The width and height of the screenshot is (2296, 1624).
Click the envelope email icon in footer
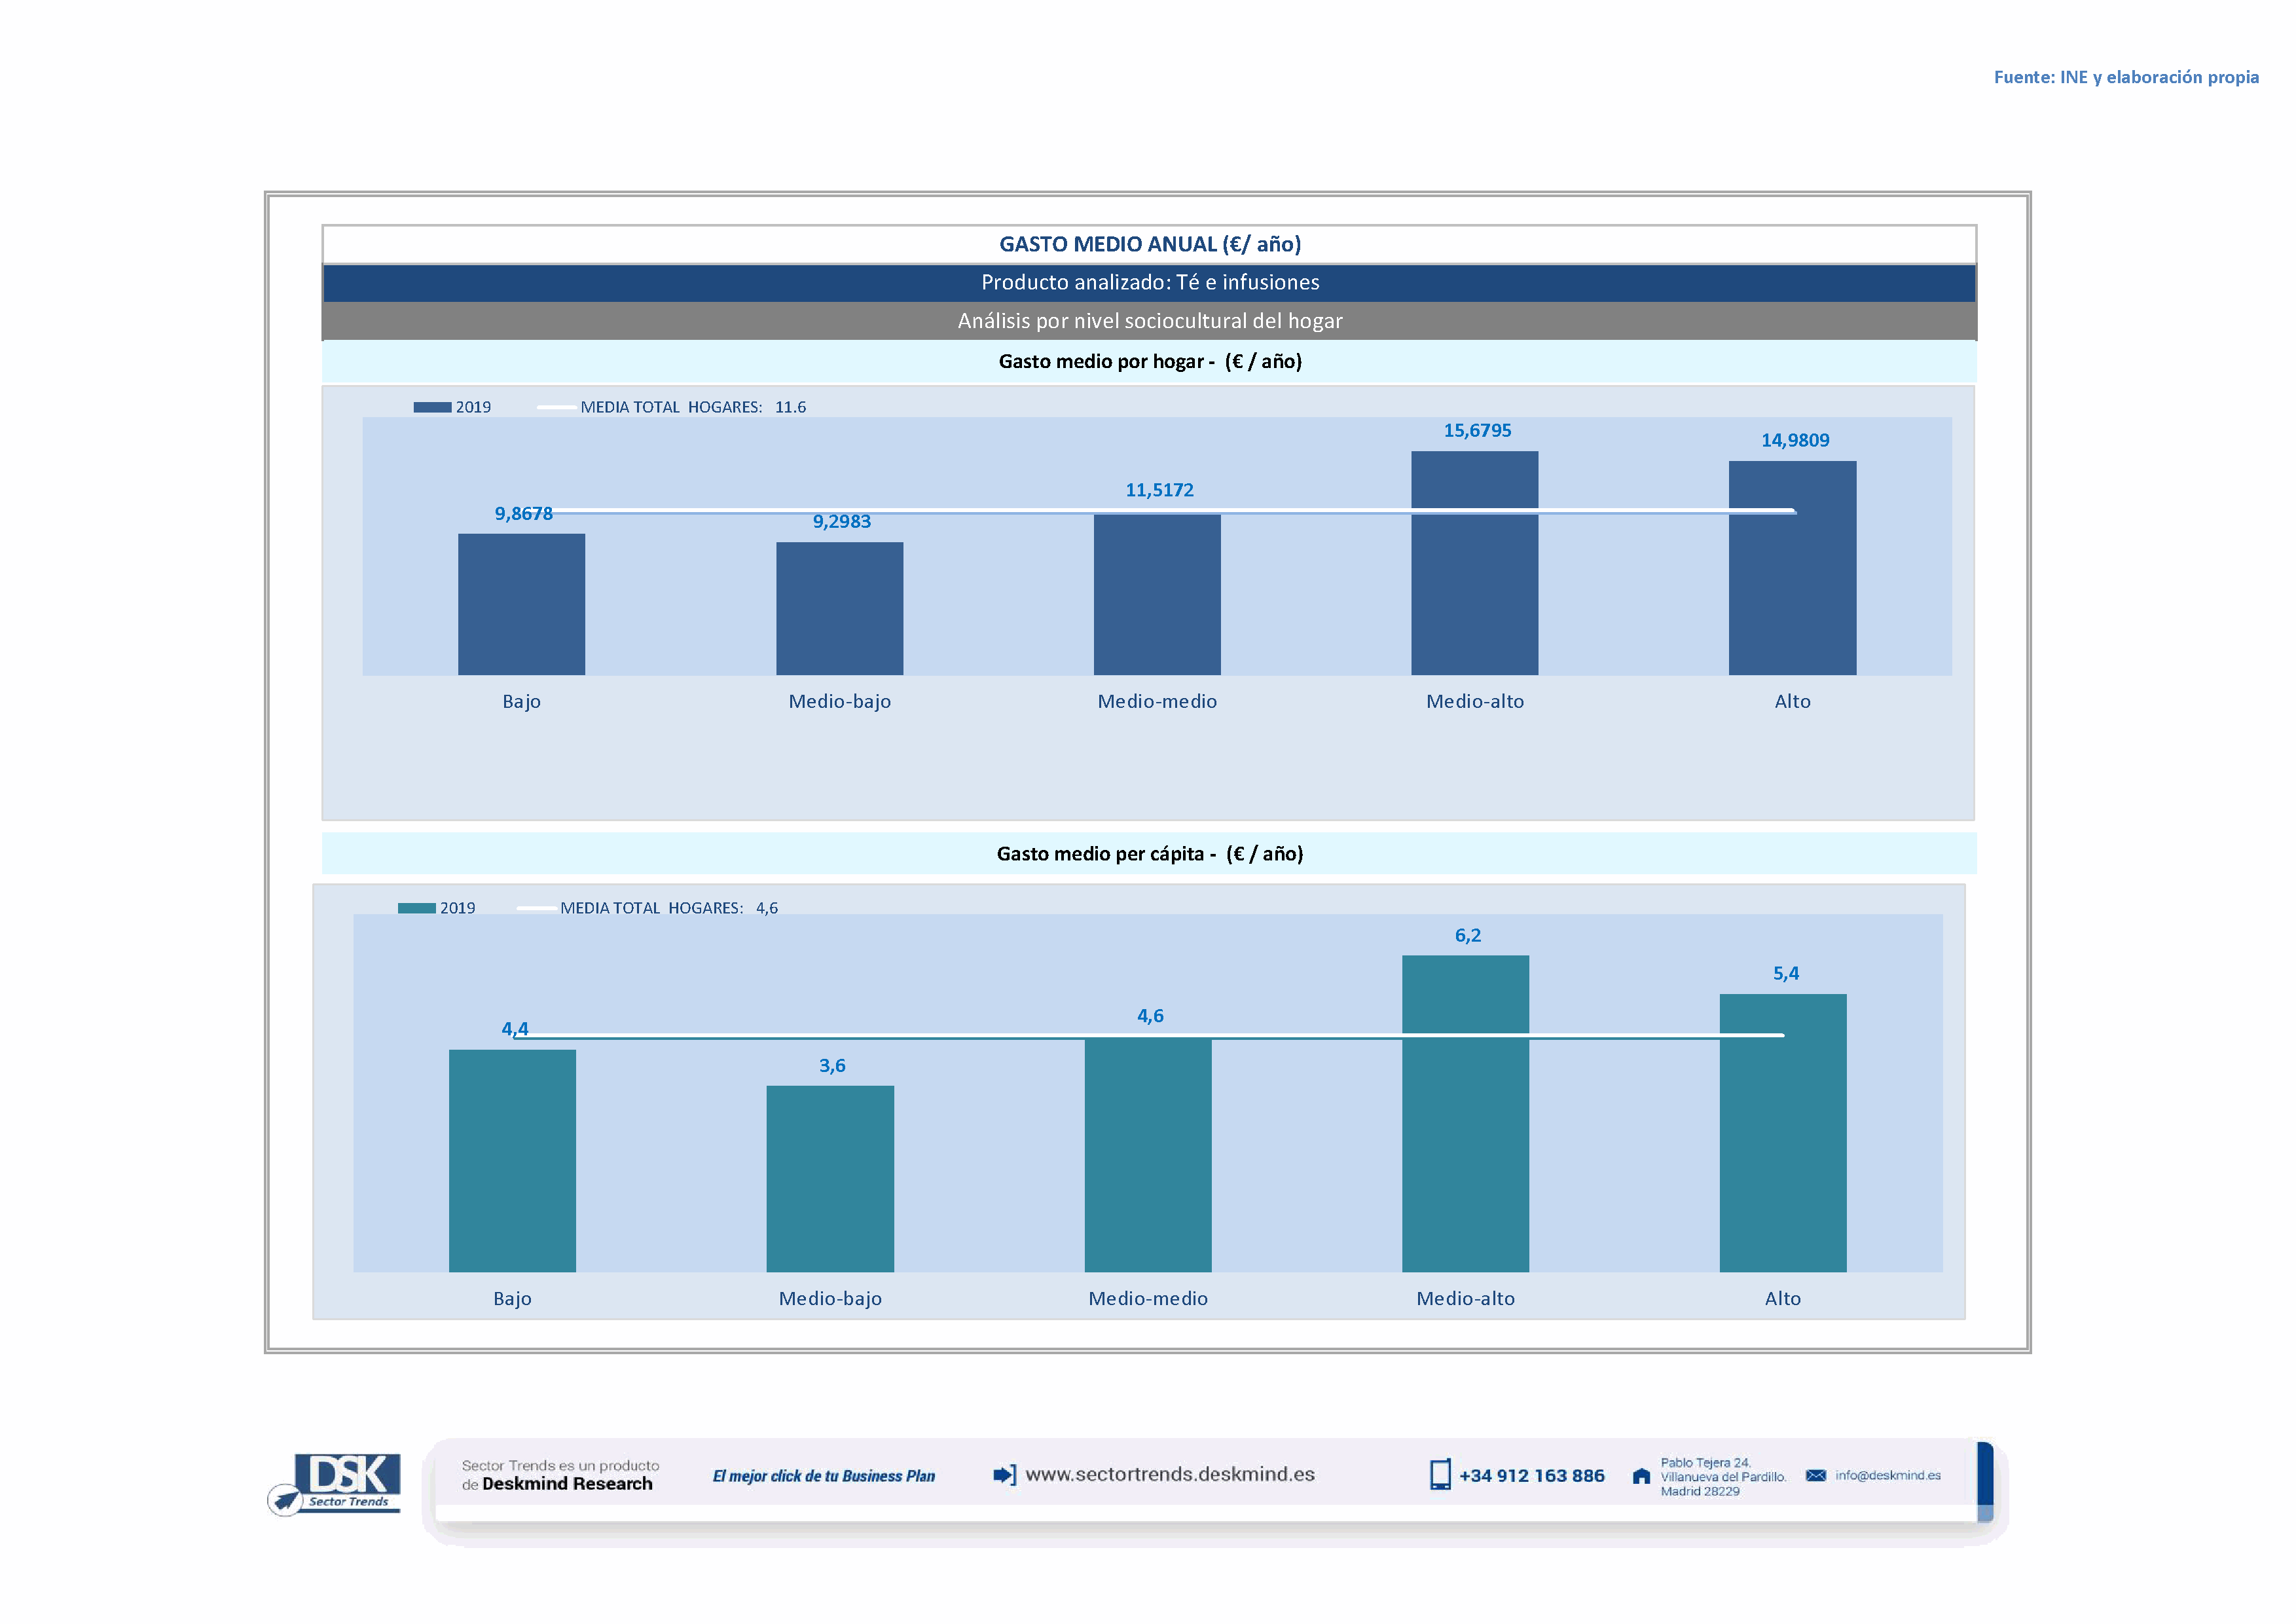1816,1476
